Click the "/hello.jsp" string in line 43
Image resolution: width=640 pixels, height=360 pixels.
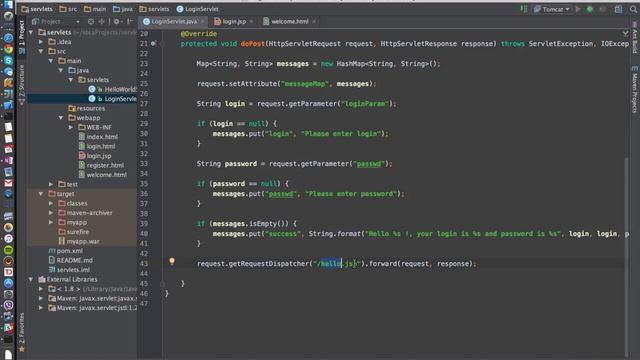click(x=337, y=264)
